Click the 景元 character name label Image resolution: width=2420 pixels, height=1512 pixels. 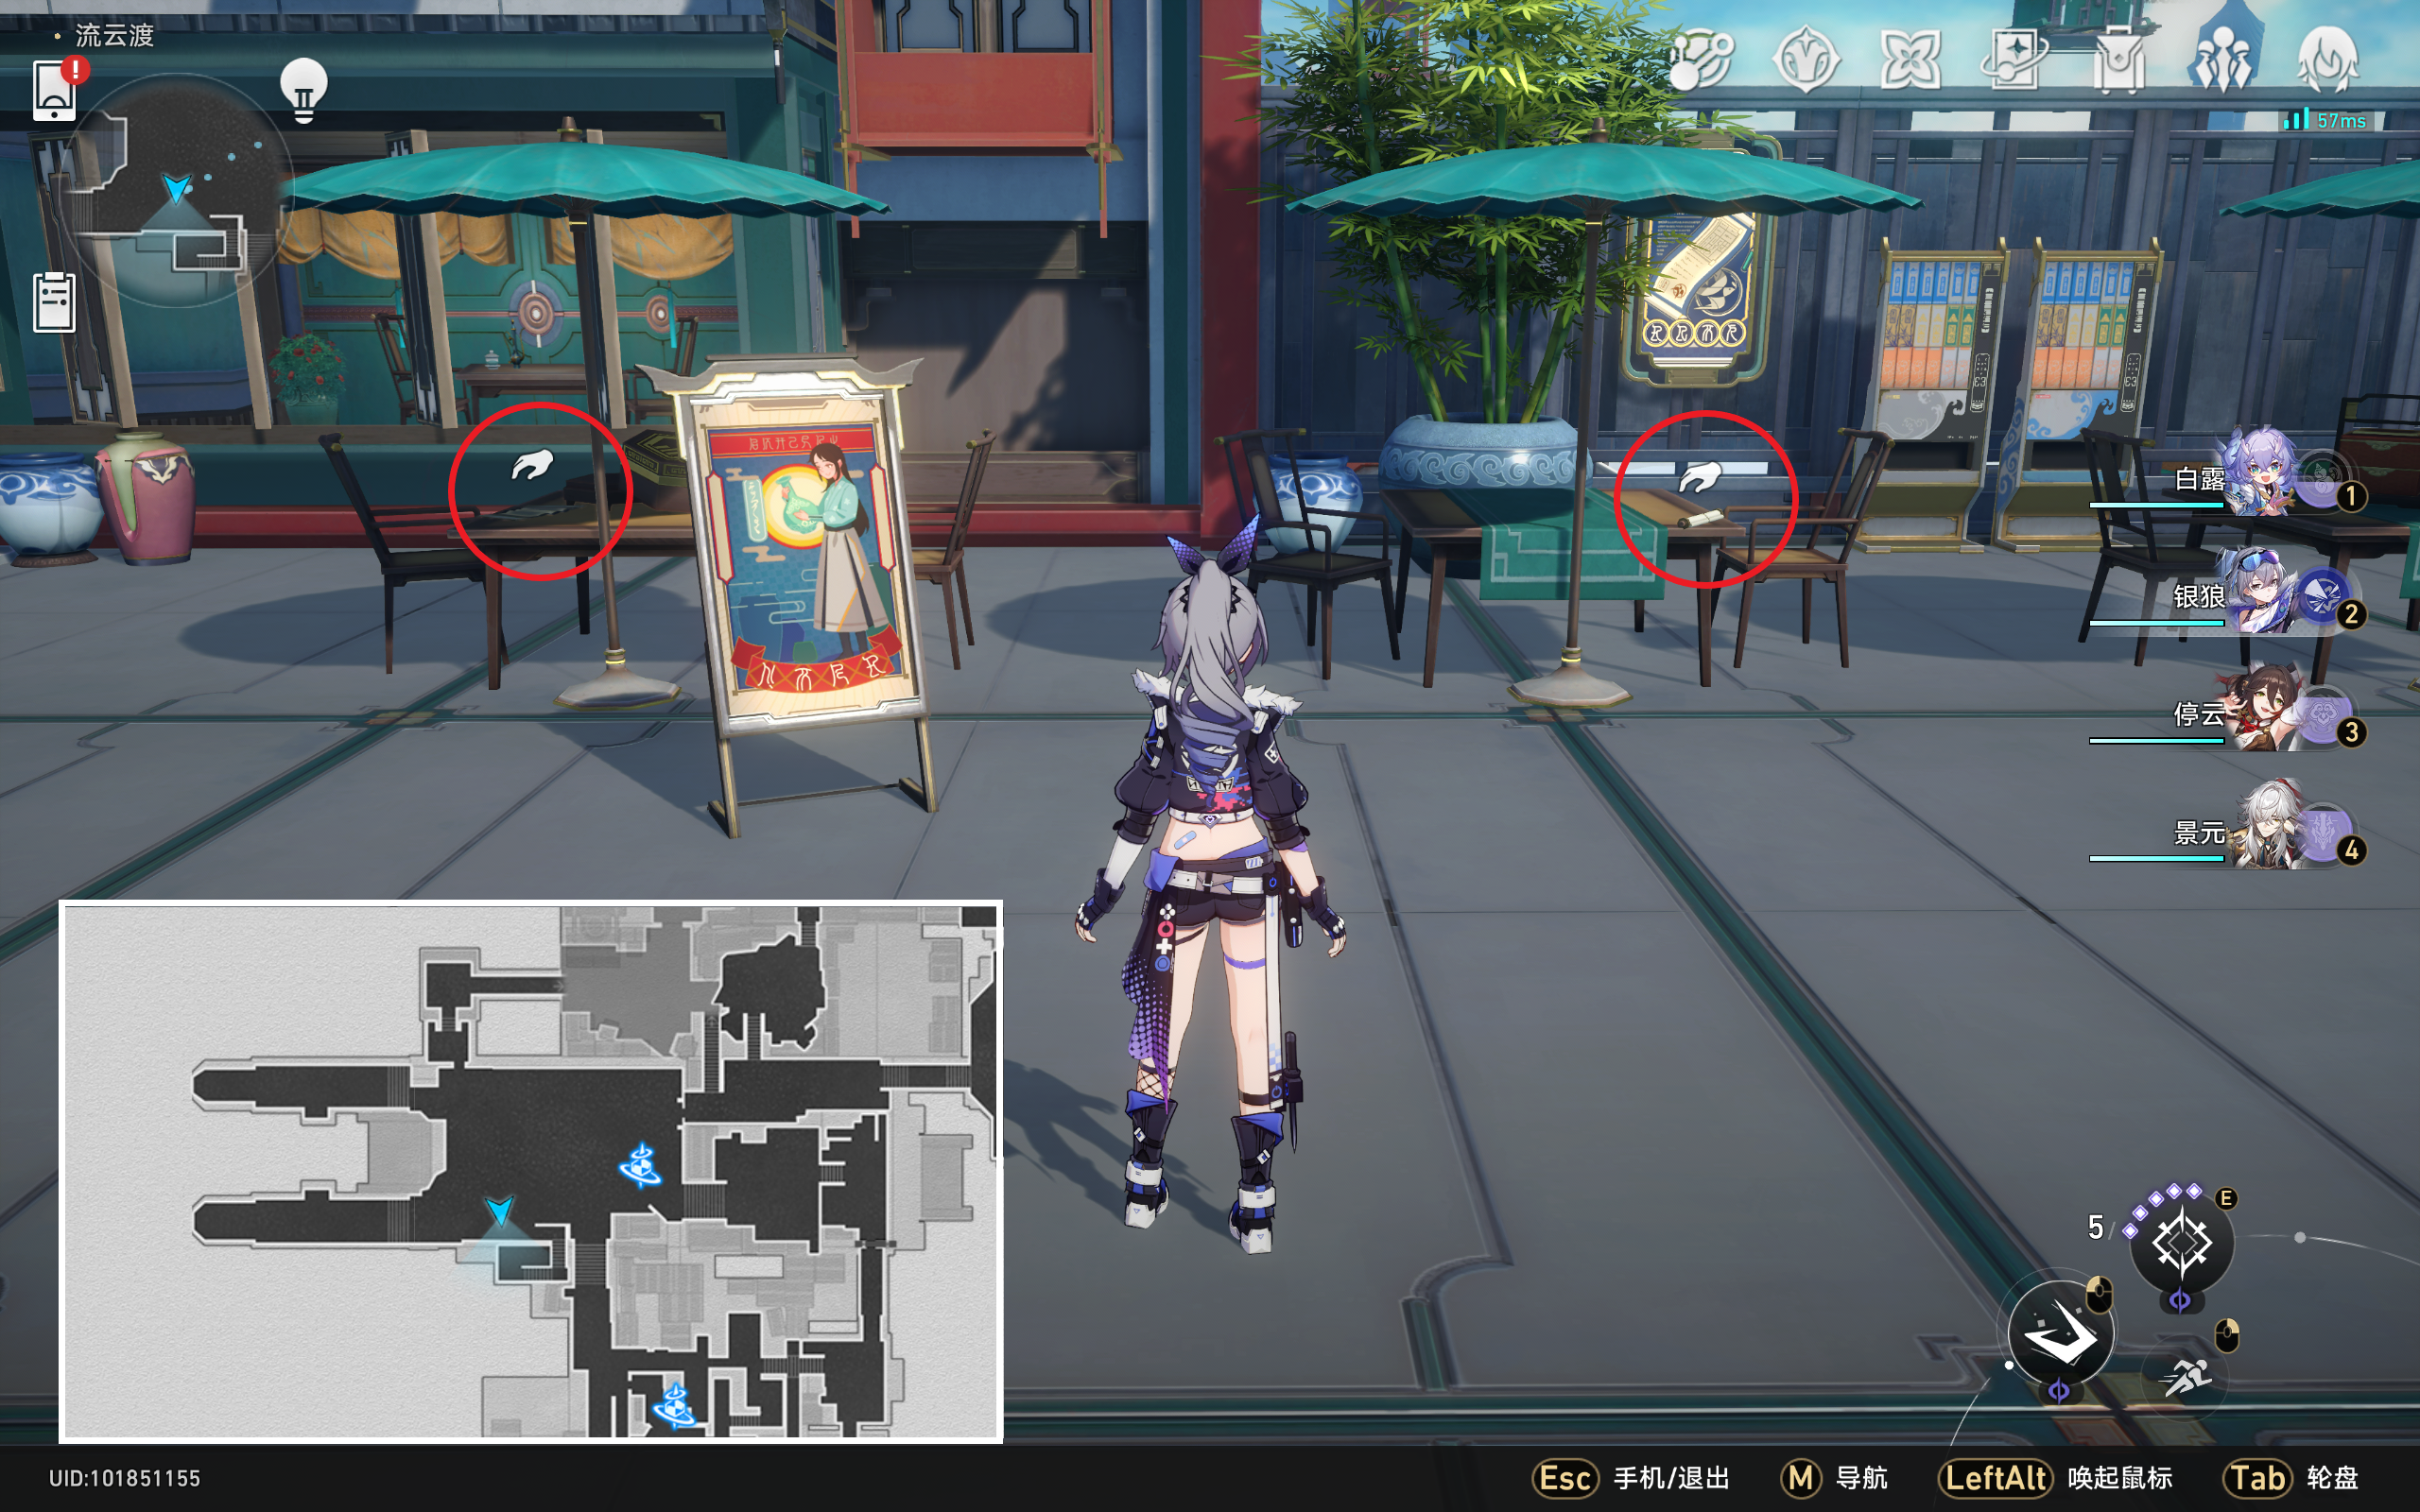tap(2199, 832)
